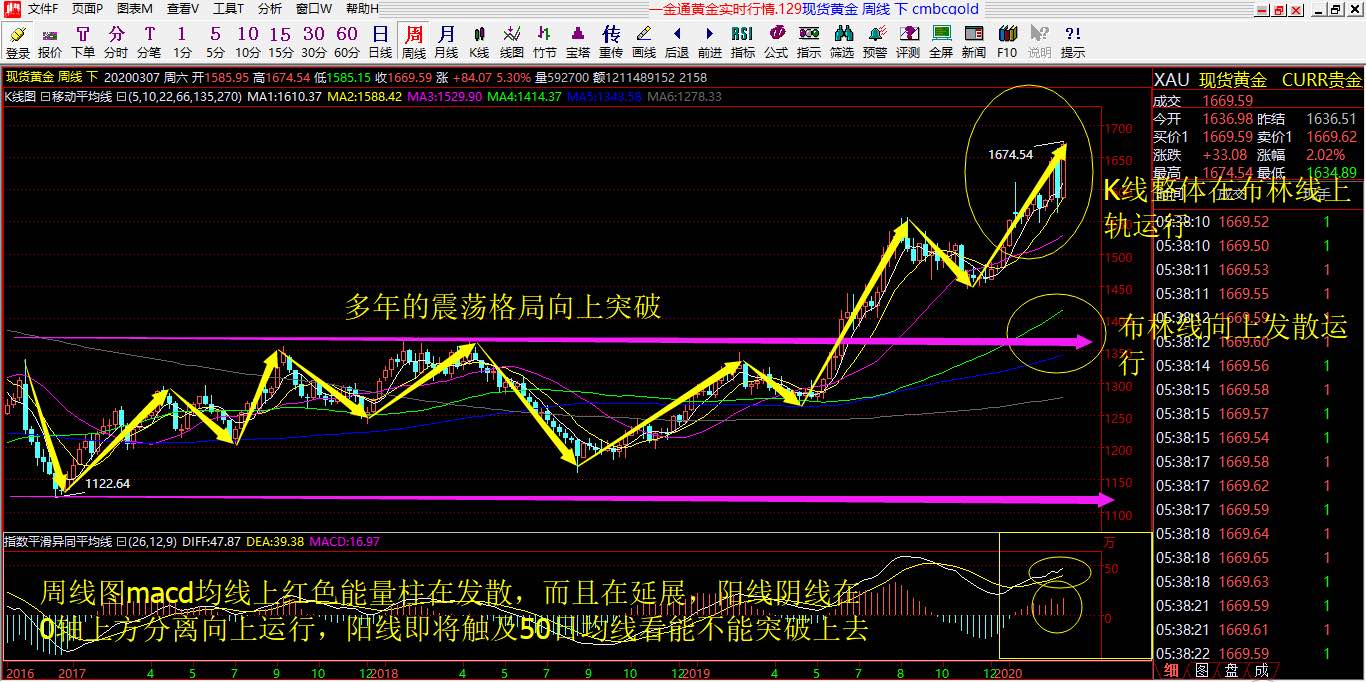
Task: Click the 下单 place order icon
Action: tap(83, 42)
